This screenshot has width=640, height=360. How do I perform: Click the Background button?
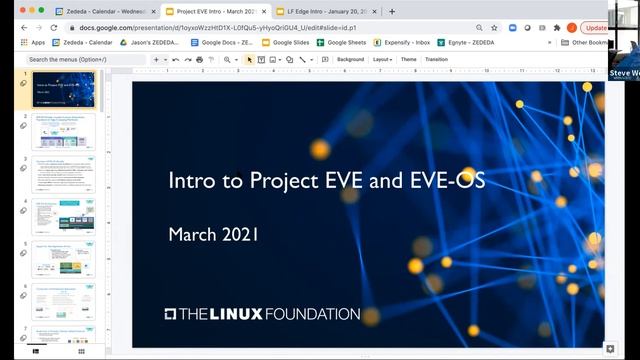pyautogui.click(x=350, y=60)
